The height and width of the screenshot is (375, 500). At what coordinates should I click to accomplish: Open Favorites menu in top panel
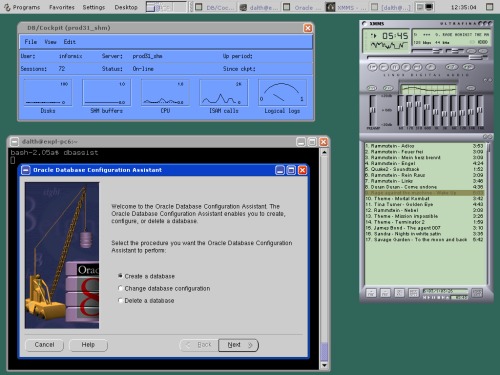coord(62,7)
